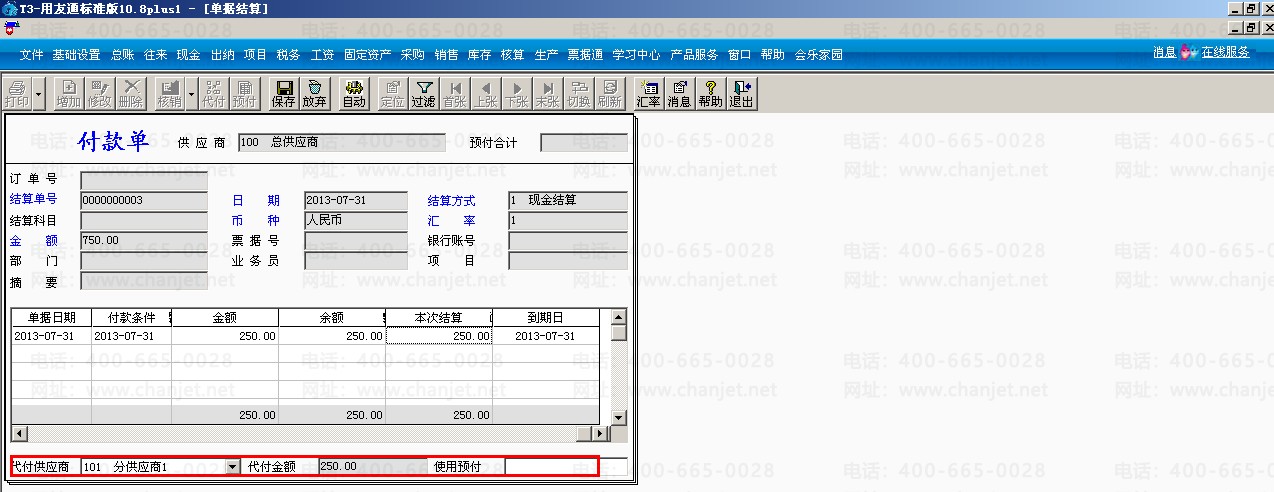Click the 切换 (Switch) toolbar icon

pyautogui.click(x=579, y=93)
